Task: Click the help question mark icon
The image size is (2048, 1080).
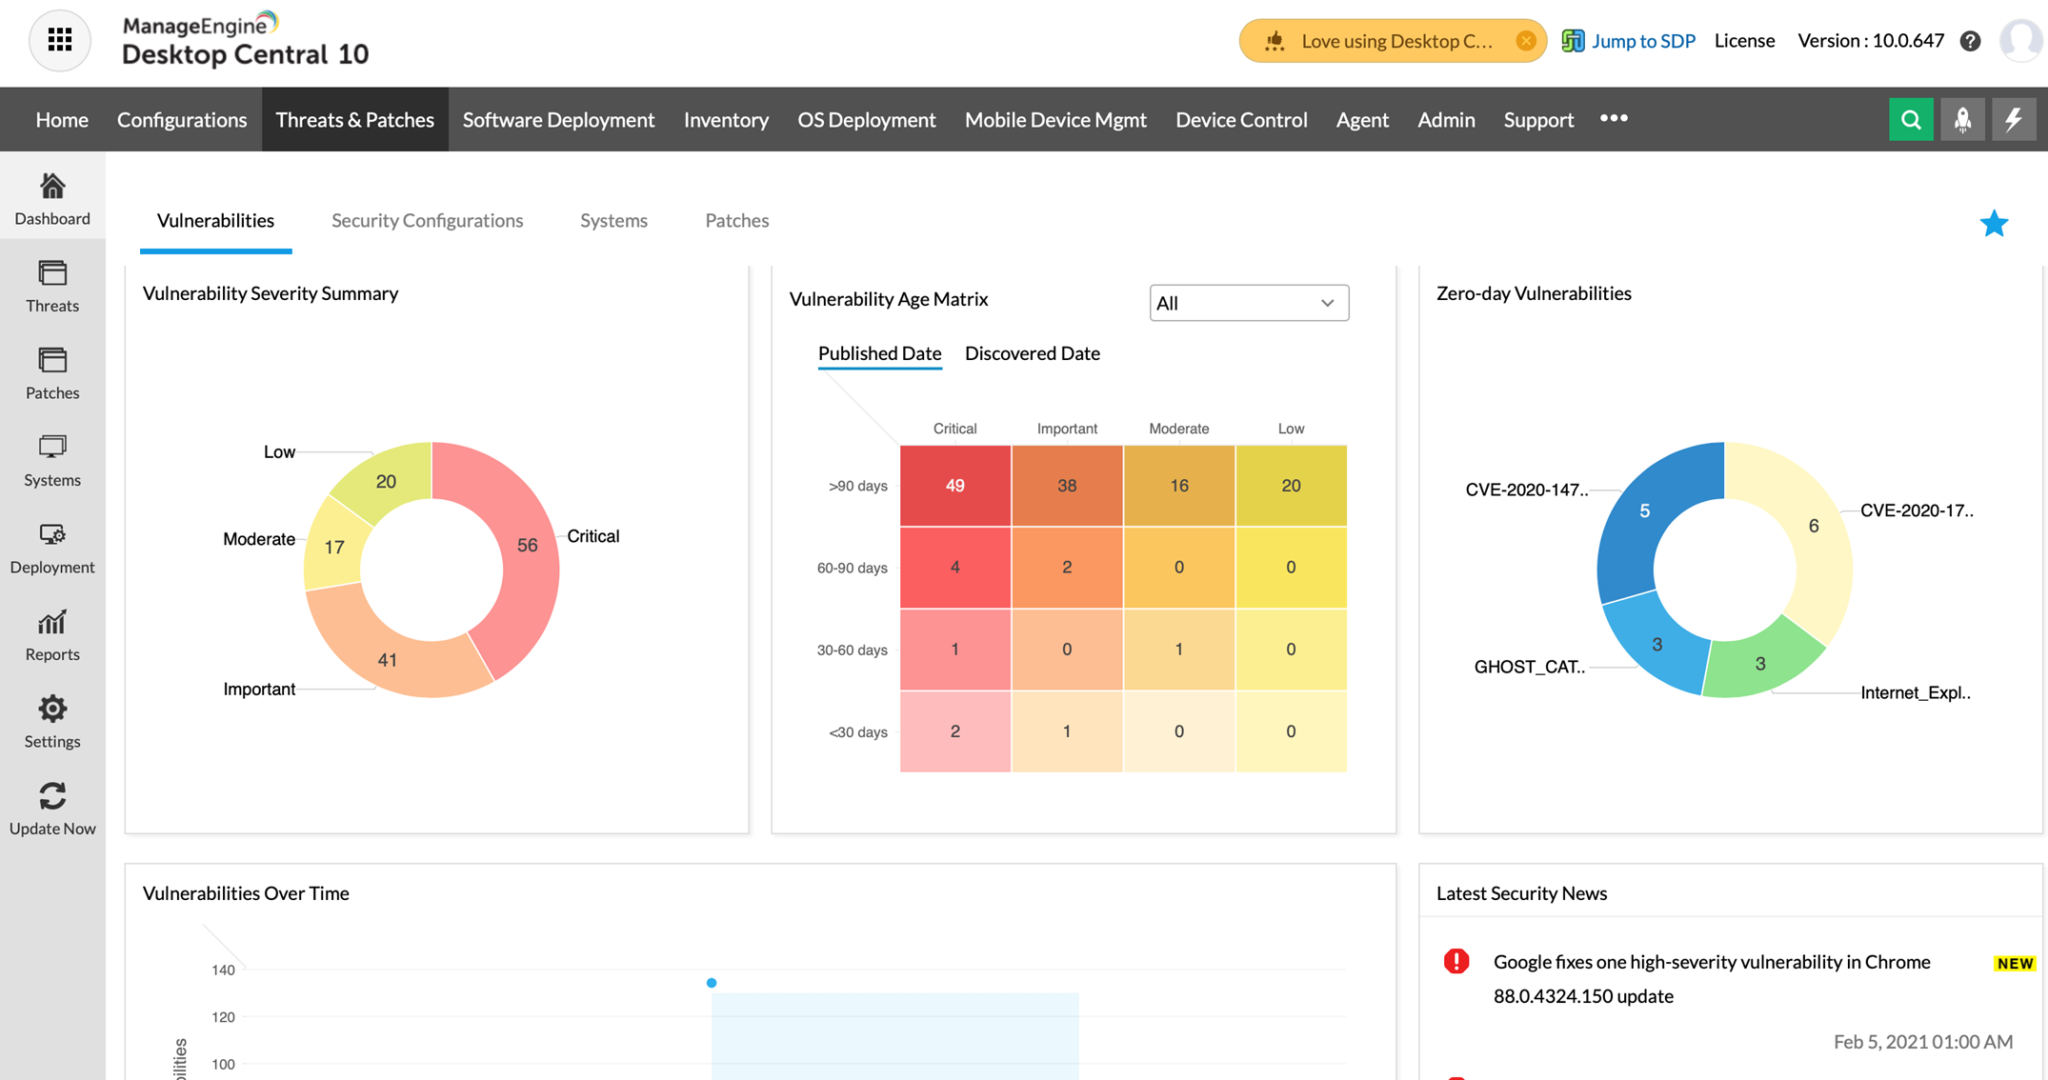Action: pyautogui.click(x=1970, y=41)
